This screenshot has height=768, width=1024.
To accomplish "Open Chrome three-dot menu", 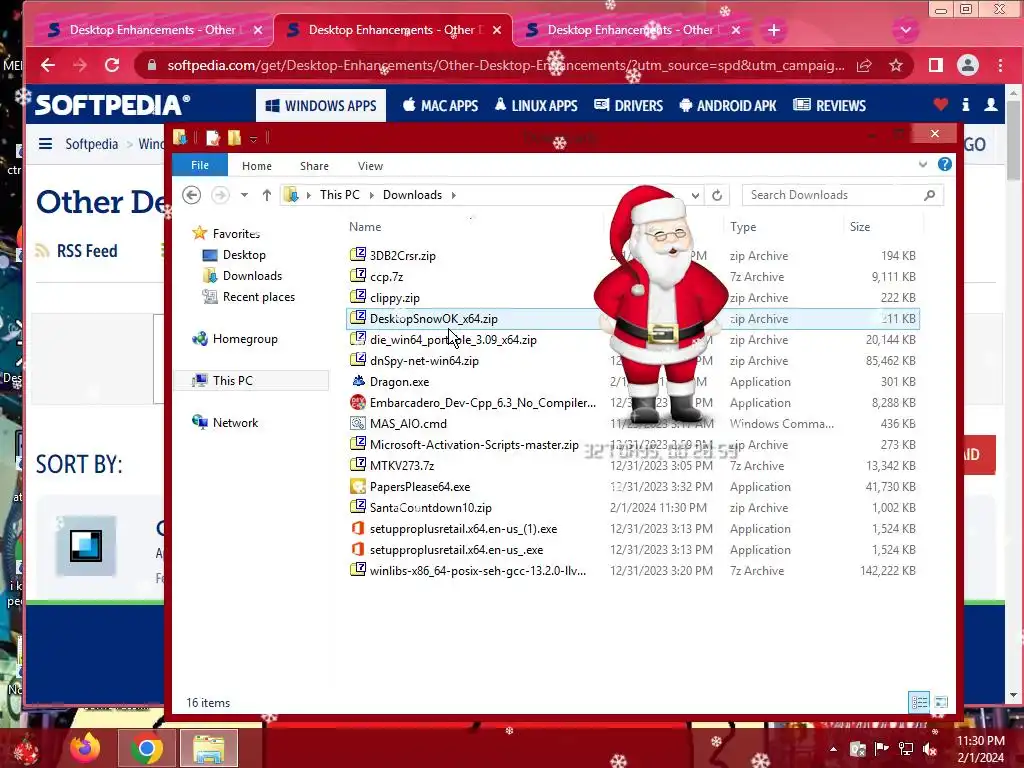I will tap(1000, 65).
